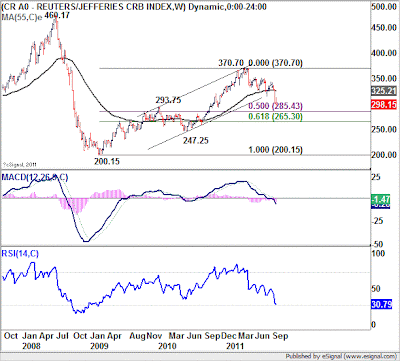This screenshot has height=361, width=400.
Task: Click the 2010 year label on time axis
Action: pos(167,346)
